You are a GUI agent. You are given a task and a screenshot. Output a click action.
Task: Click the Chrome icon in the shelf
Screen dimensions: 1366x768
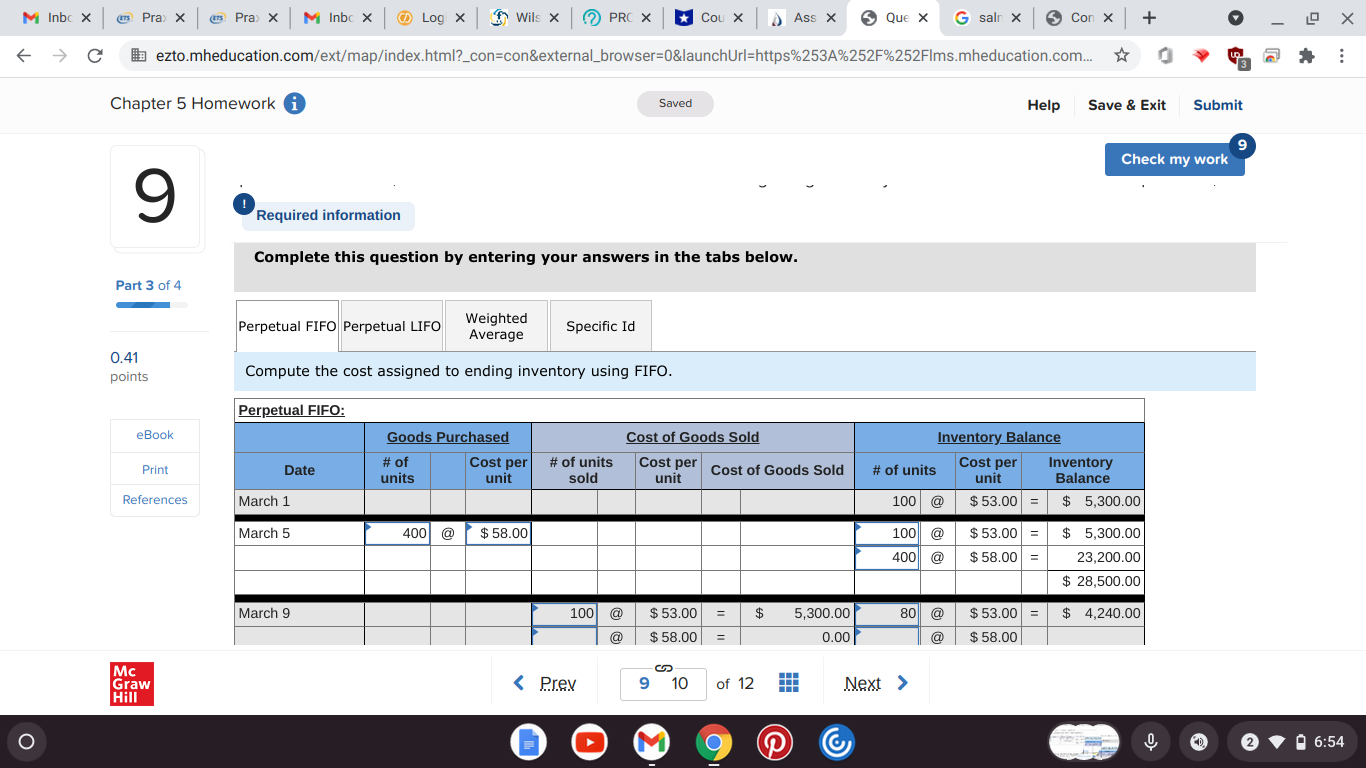[713, 742]
